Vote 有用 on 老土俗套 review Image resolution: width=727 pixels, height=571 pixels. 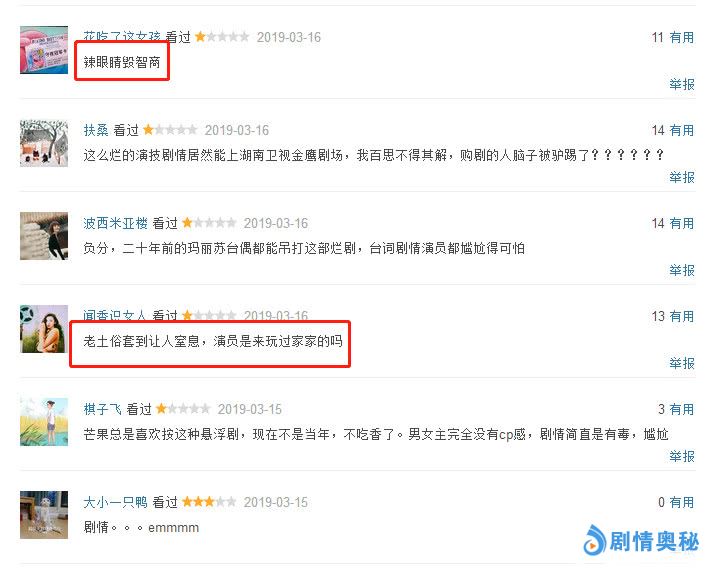point(682,317)
